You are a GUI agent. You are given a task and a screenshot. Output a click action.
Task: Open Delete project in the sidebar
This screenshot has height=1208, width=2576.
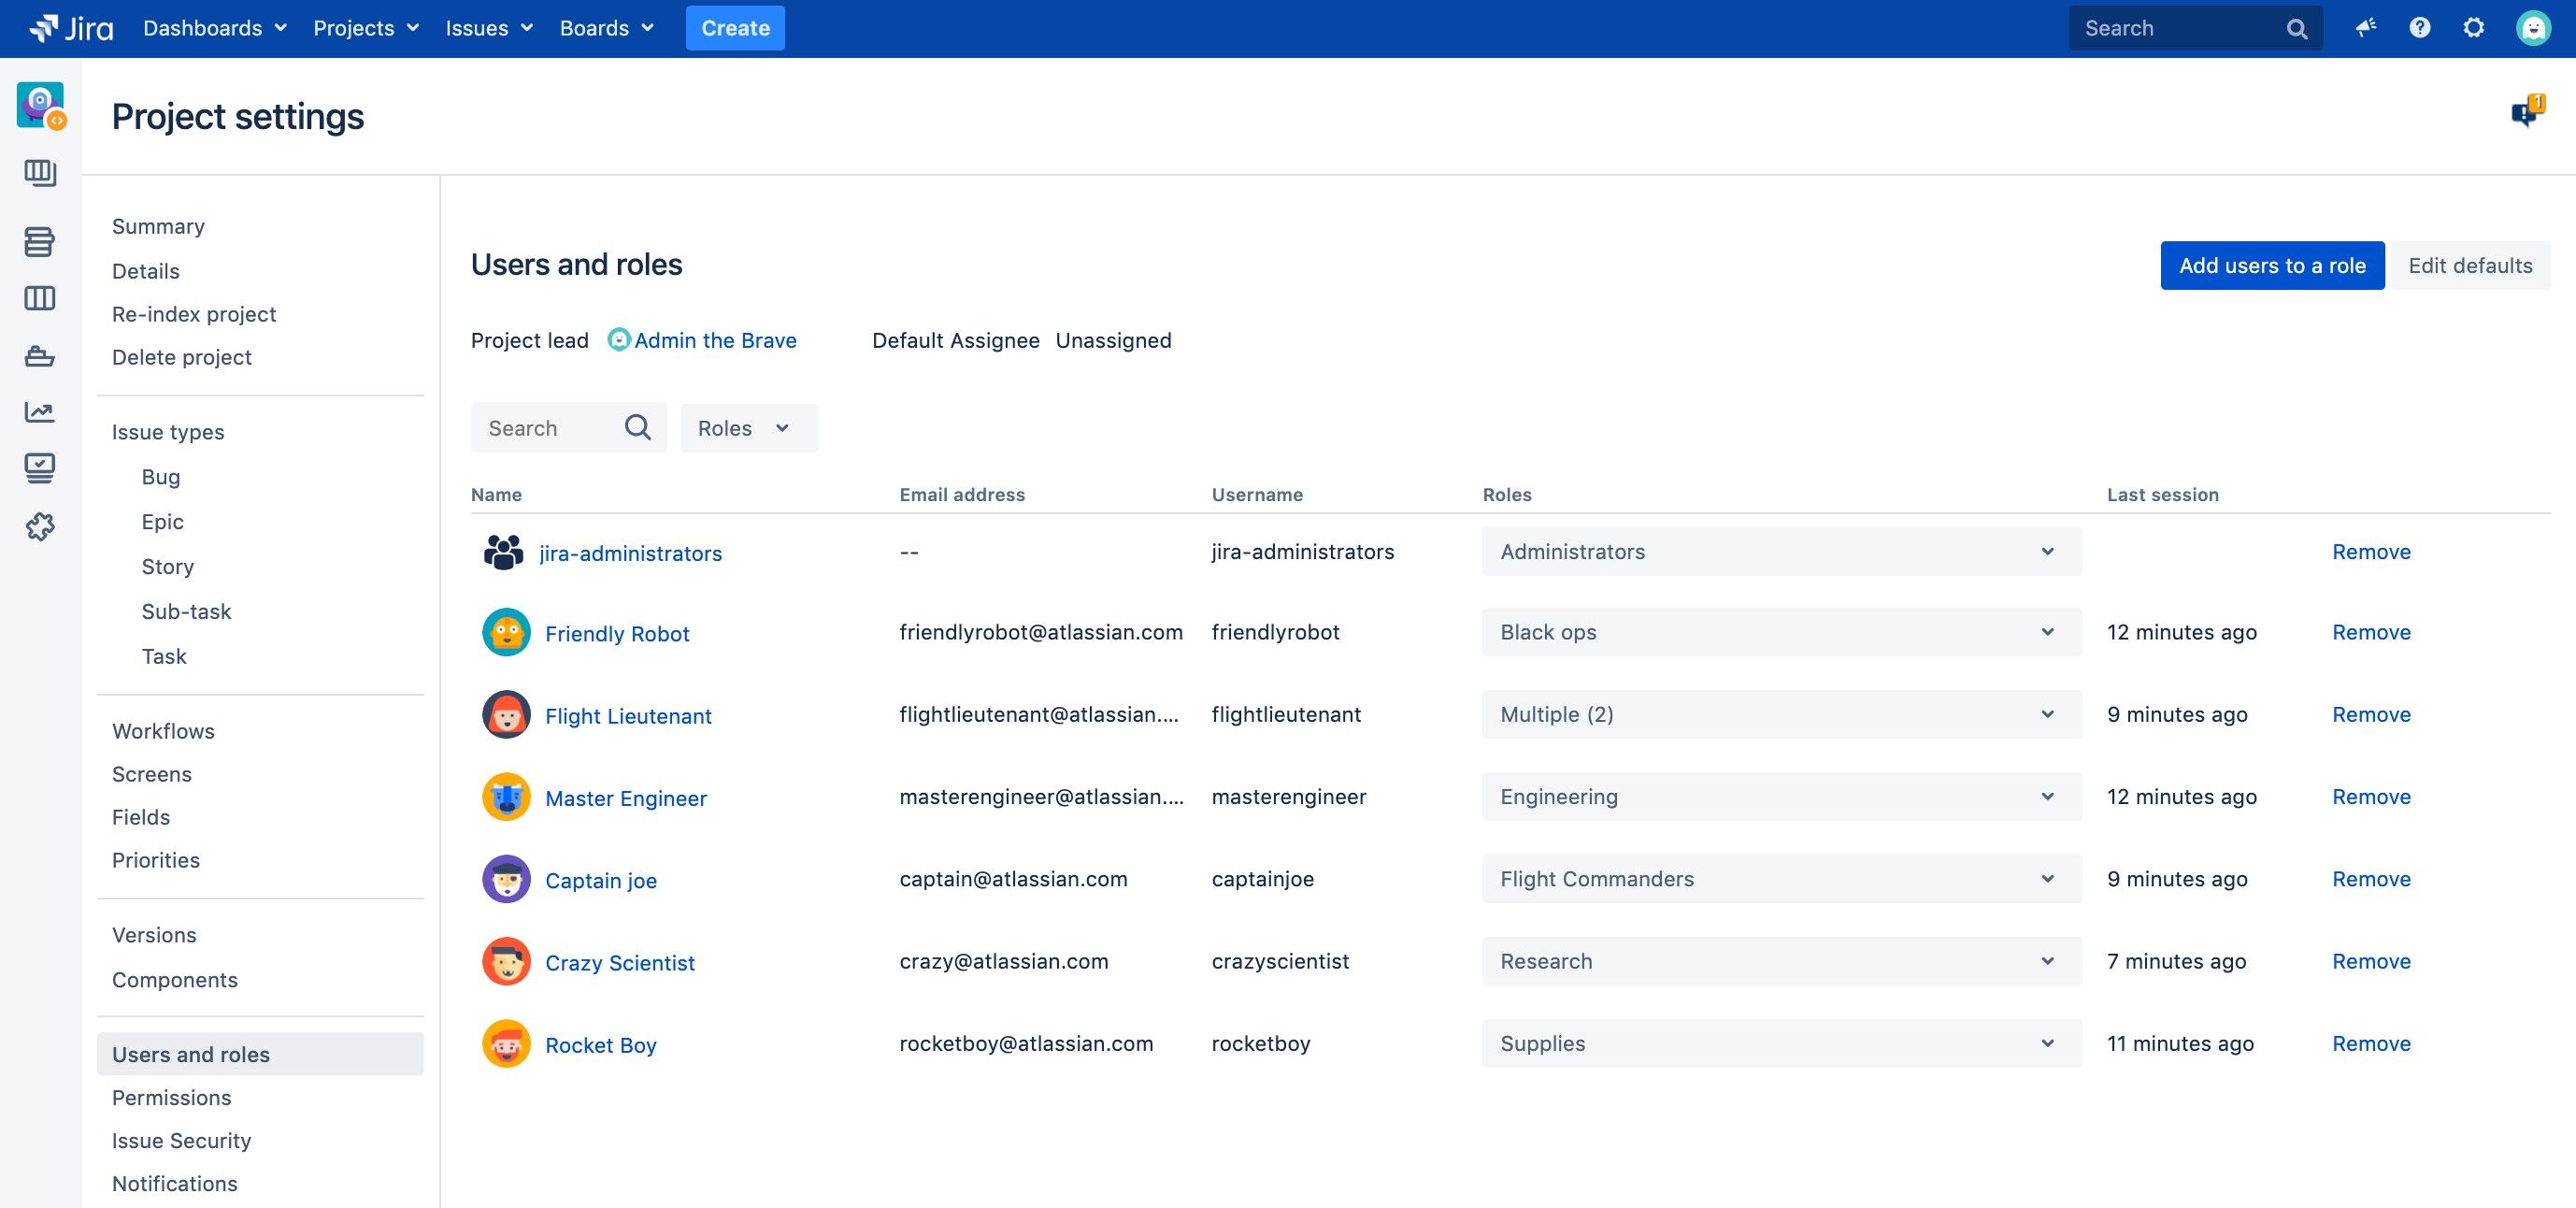pyautogui.click(x=182, y=357)
